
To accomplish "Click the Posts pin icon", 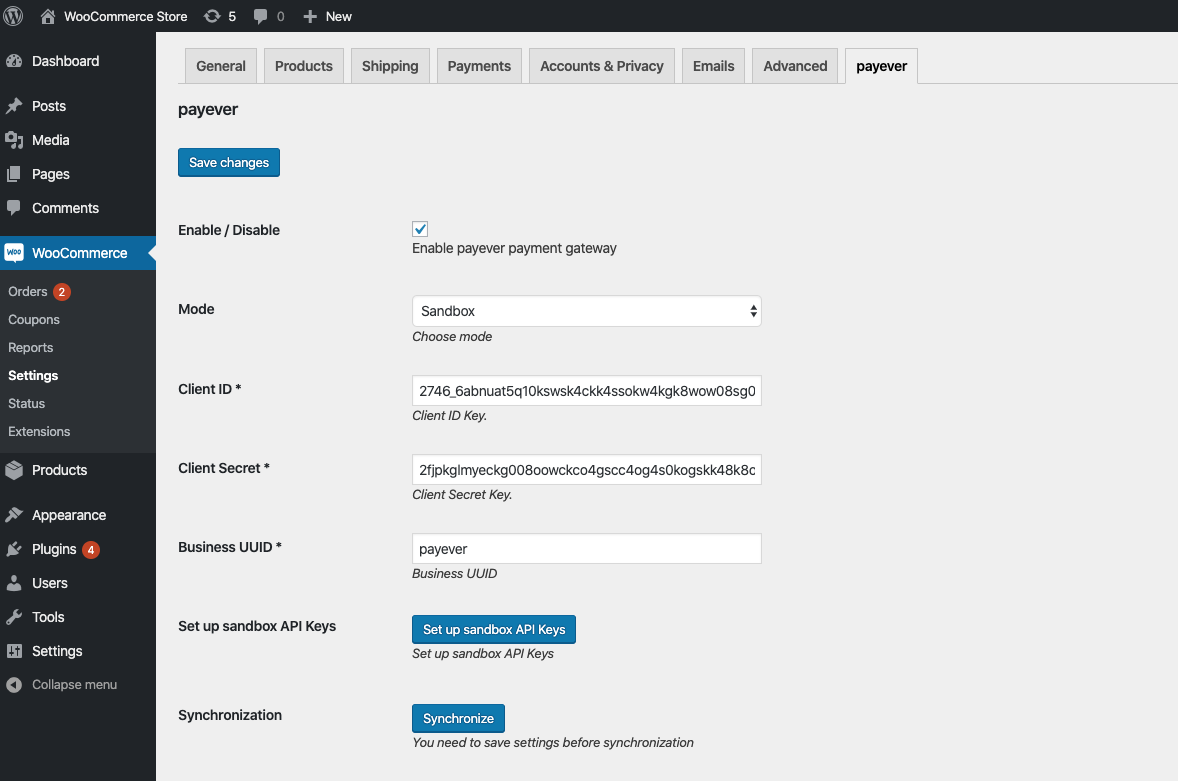I will 14,106.
